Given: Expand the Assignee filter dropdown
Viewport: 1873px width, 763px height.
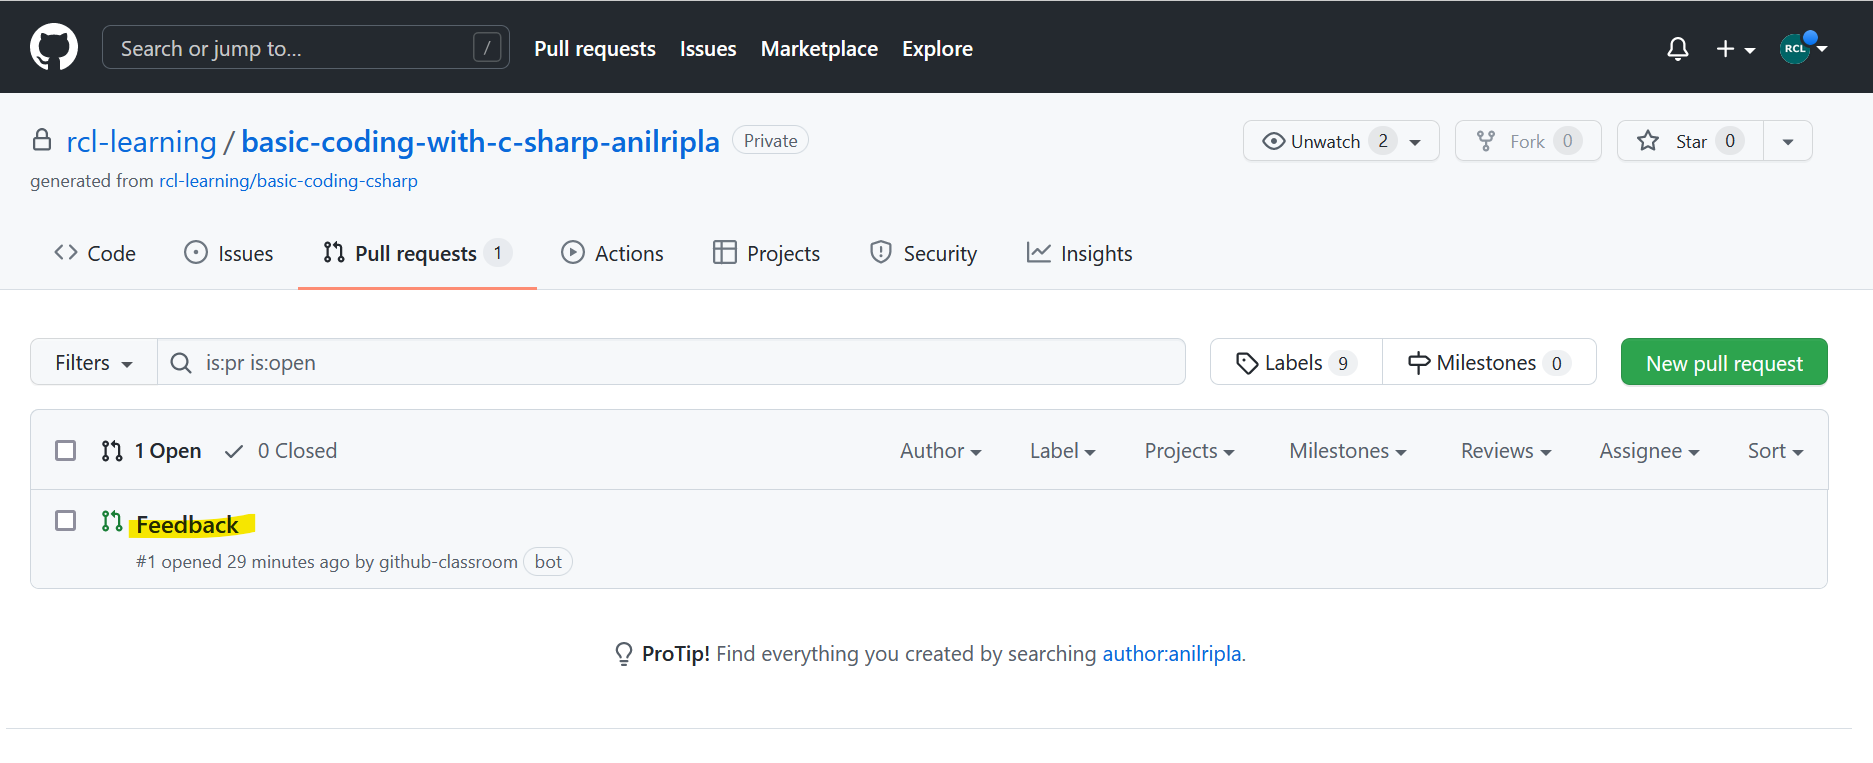Looking at the screenshot, I should pos(1649,451).
